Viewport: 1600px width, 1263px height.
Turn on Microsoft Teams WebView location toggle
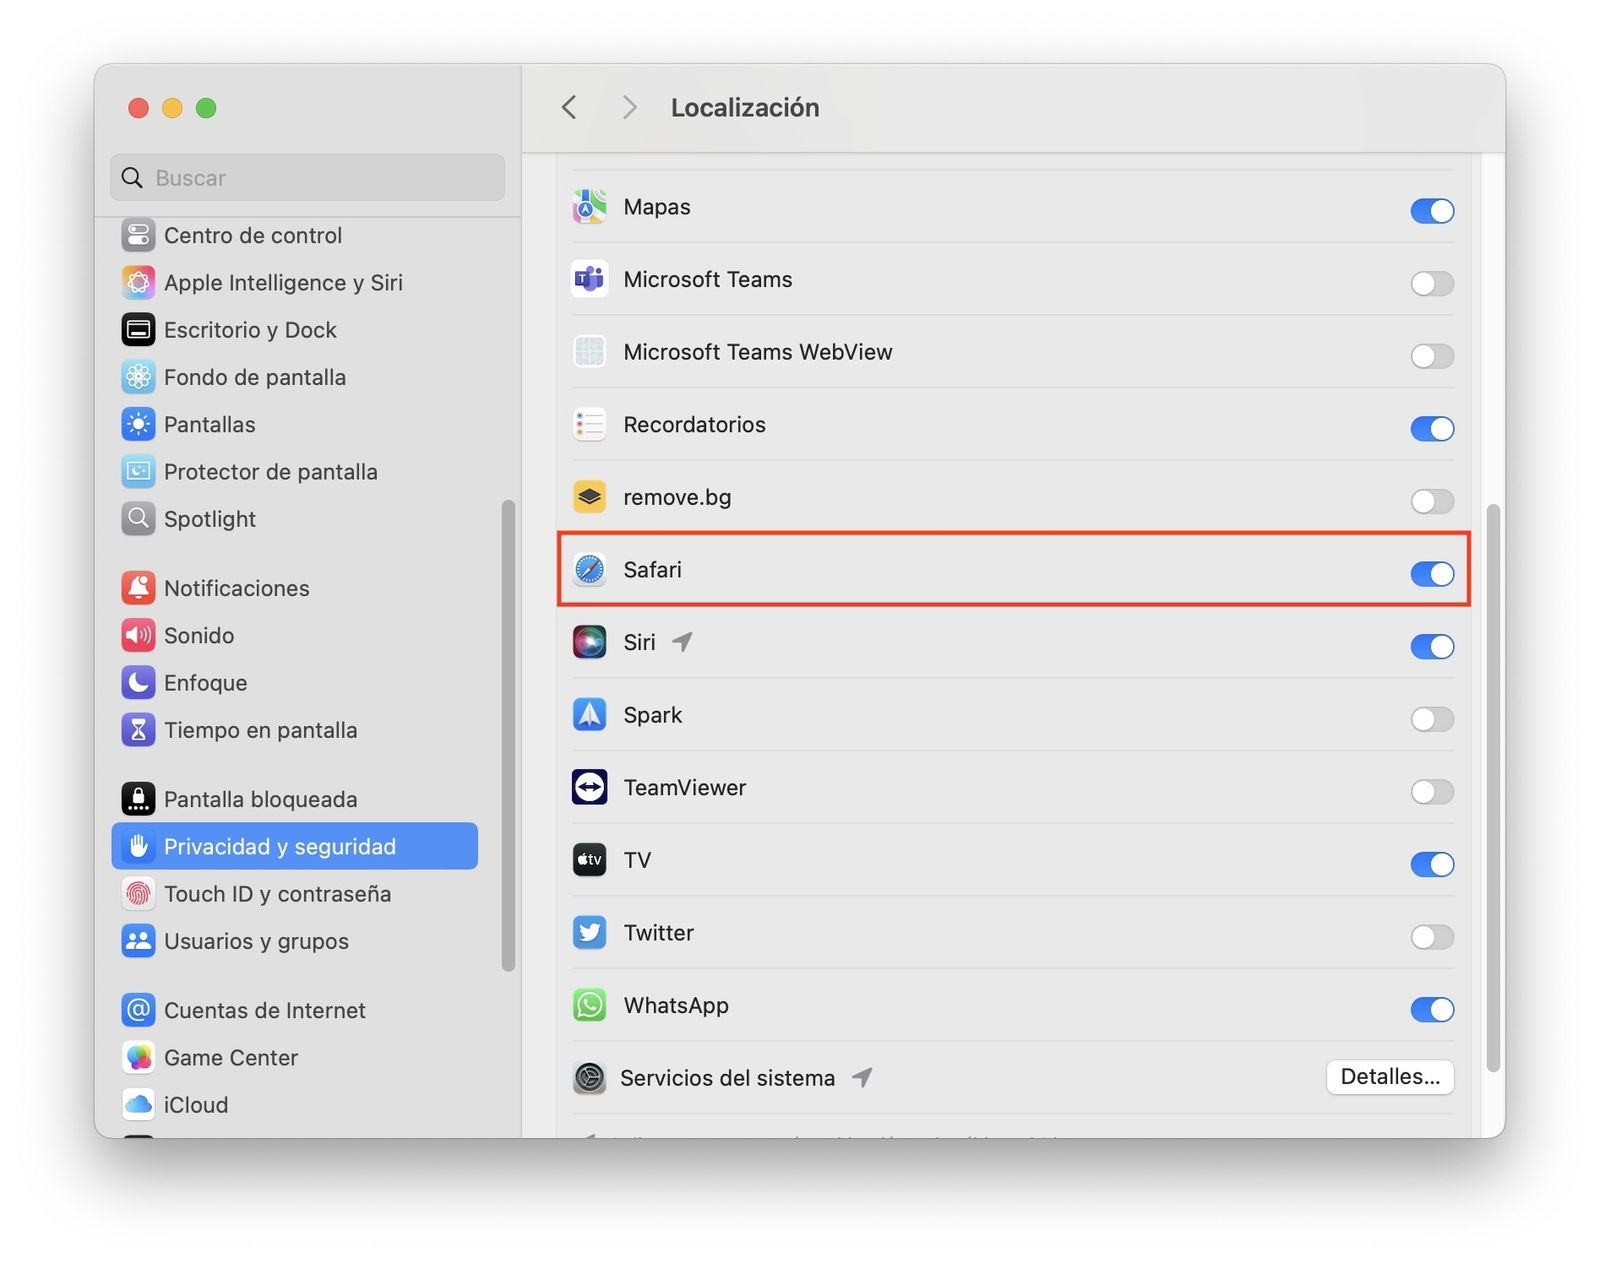[x=1432, y=356]
